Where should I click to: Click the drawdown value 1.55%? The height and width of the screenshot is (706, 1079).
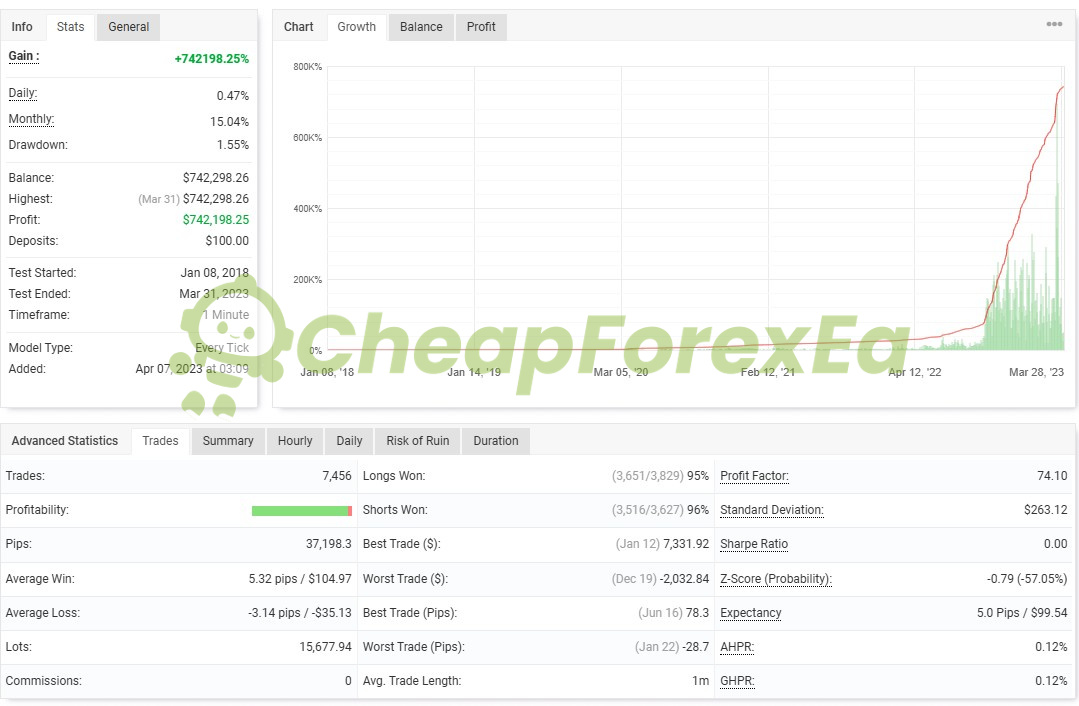pyautogui.click(x=233, y=145)
